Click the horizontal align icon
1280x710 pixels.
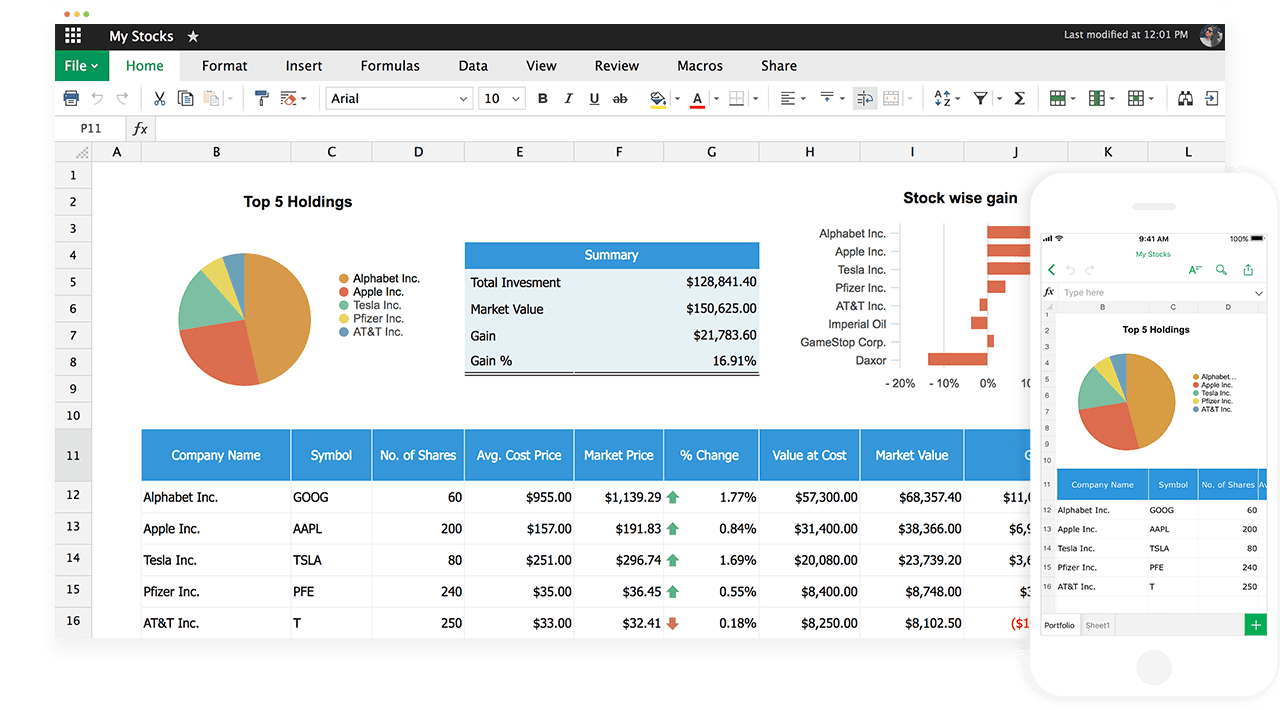[788, 98]
